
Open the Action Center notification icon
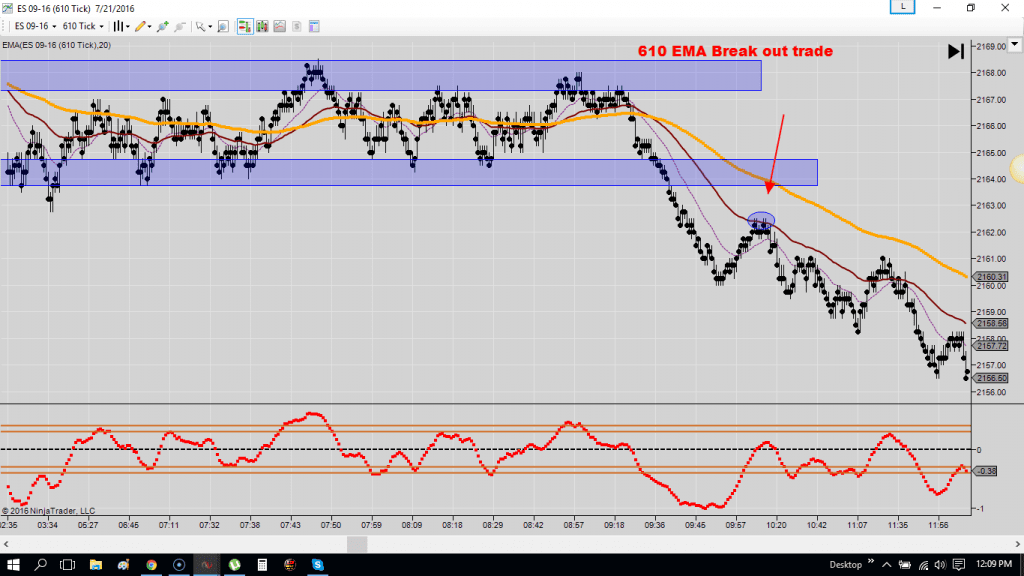(x=959, y=565)
